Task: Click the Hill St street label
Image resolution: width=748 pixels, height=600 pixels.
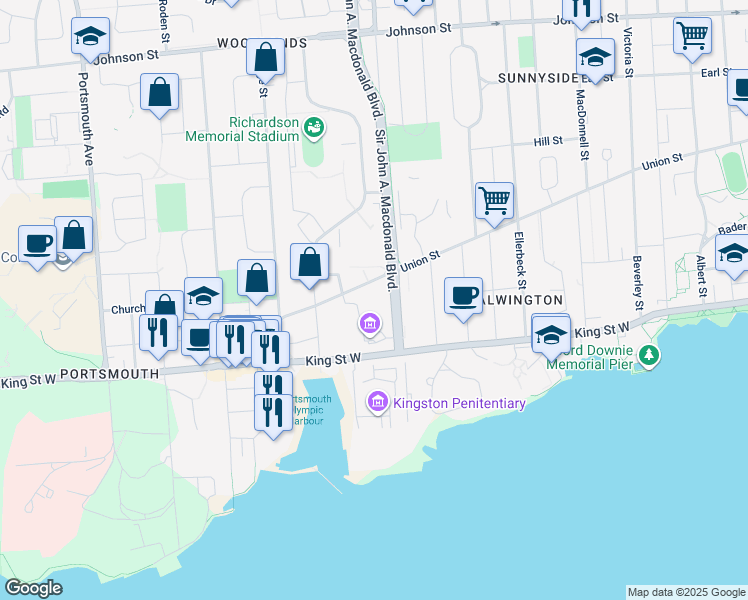Action: click(x=548, y=141)
